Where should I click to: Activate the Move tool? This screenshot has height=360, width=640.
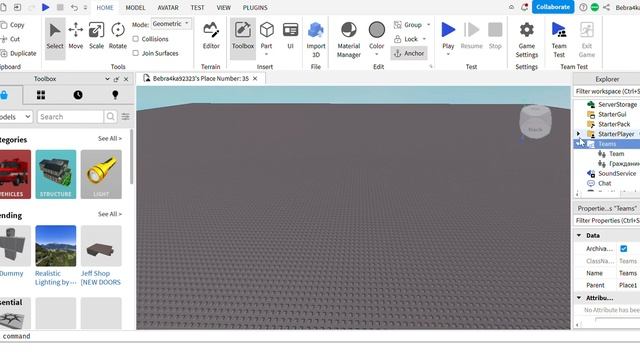[76, 37]
